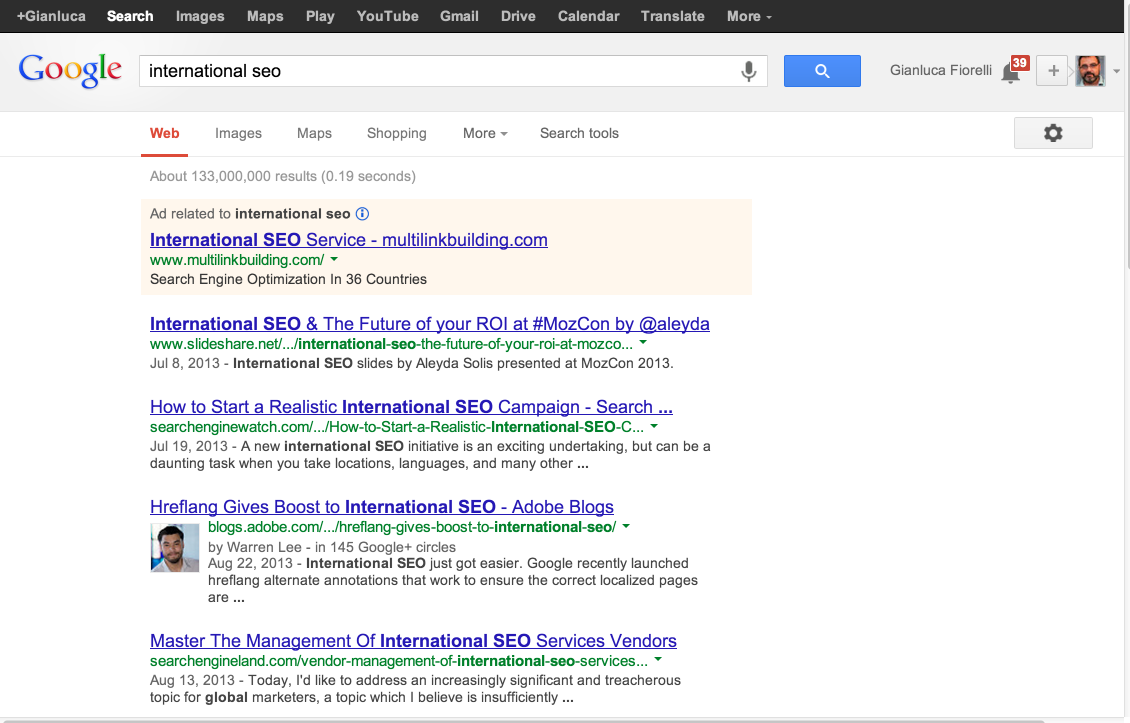Open the notifications bell icon
The height and width of the screenshot is (723, 1130).
[1011, 72]
